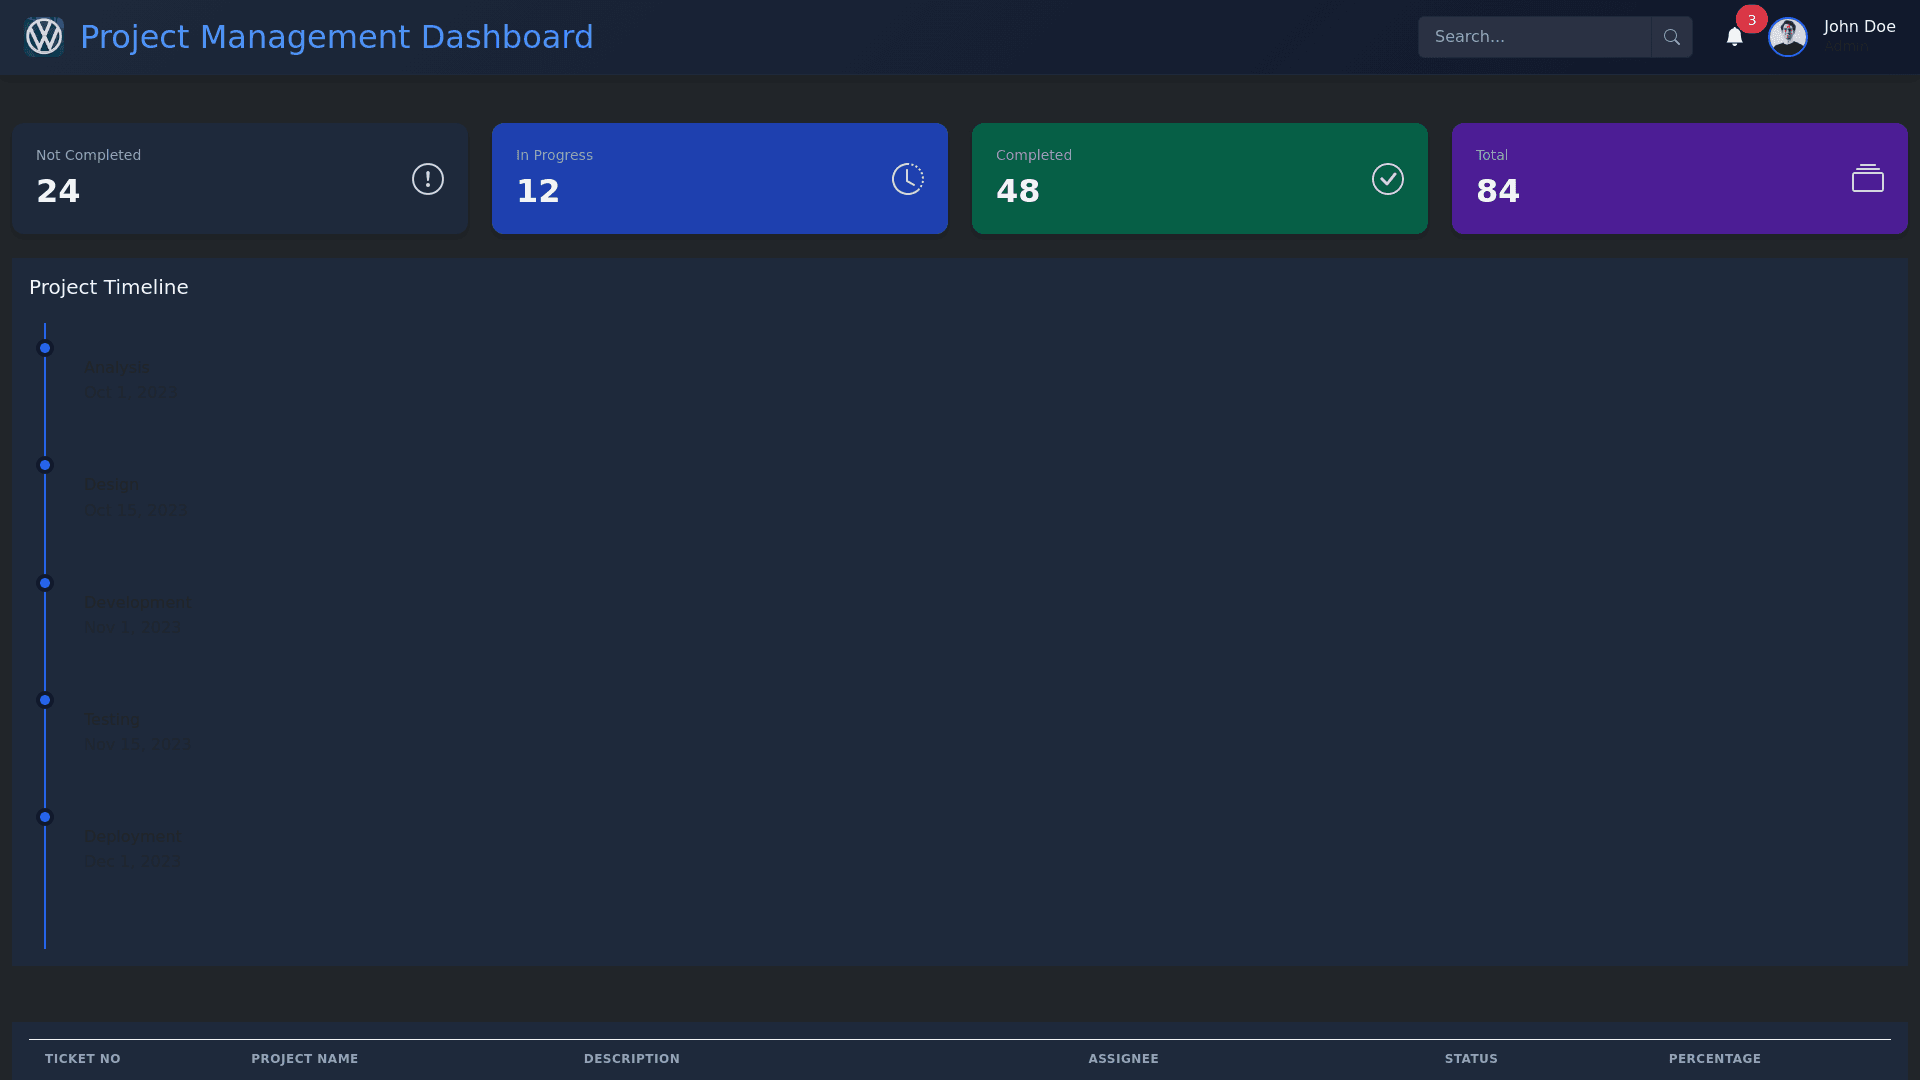Select the Testing timeline marker dot
1920x1080 pixels.
[45, 700]
